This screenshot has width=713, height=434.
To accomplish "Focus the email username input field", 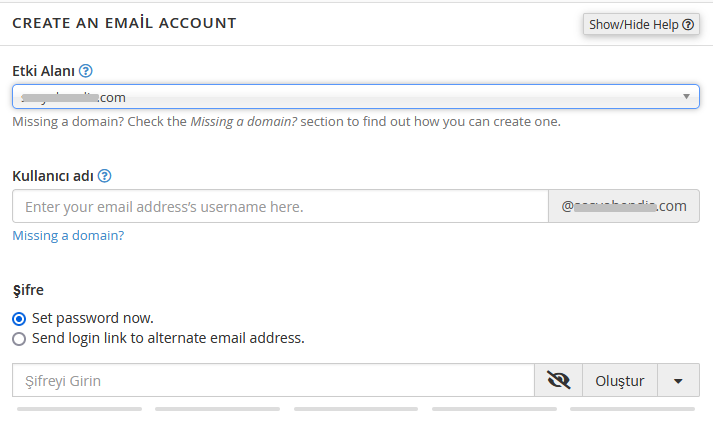I will pyautogui.click(x=281, y=206).
